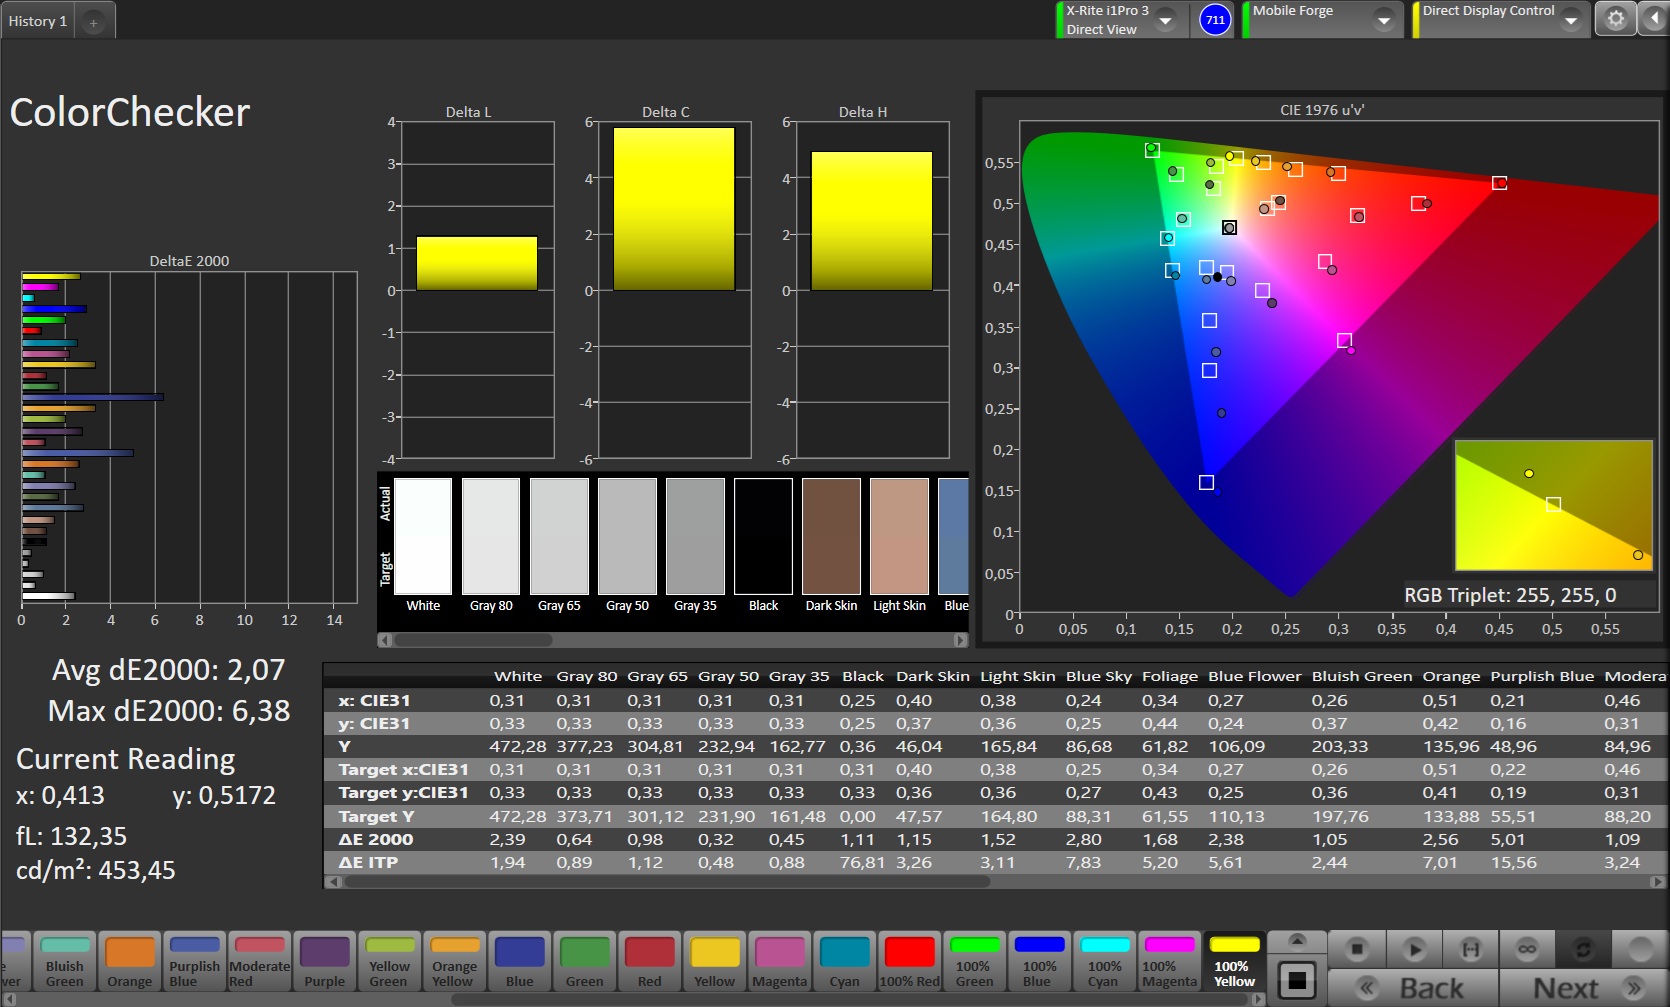Click the blue 711 meter status circle

click(x=1215, y=19)
